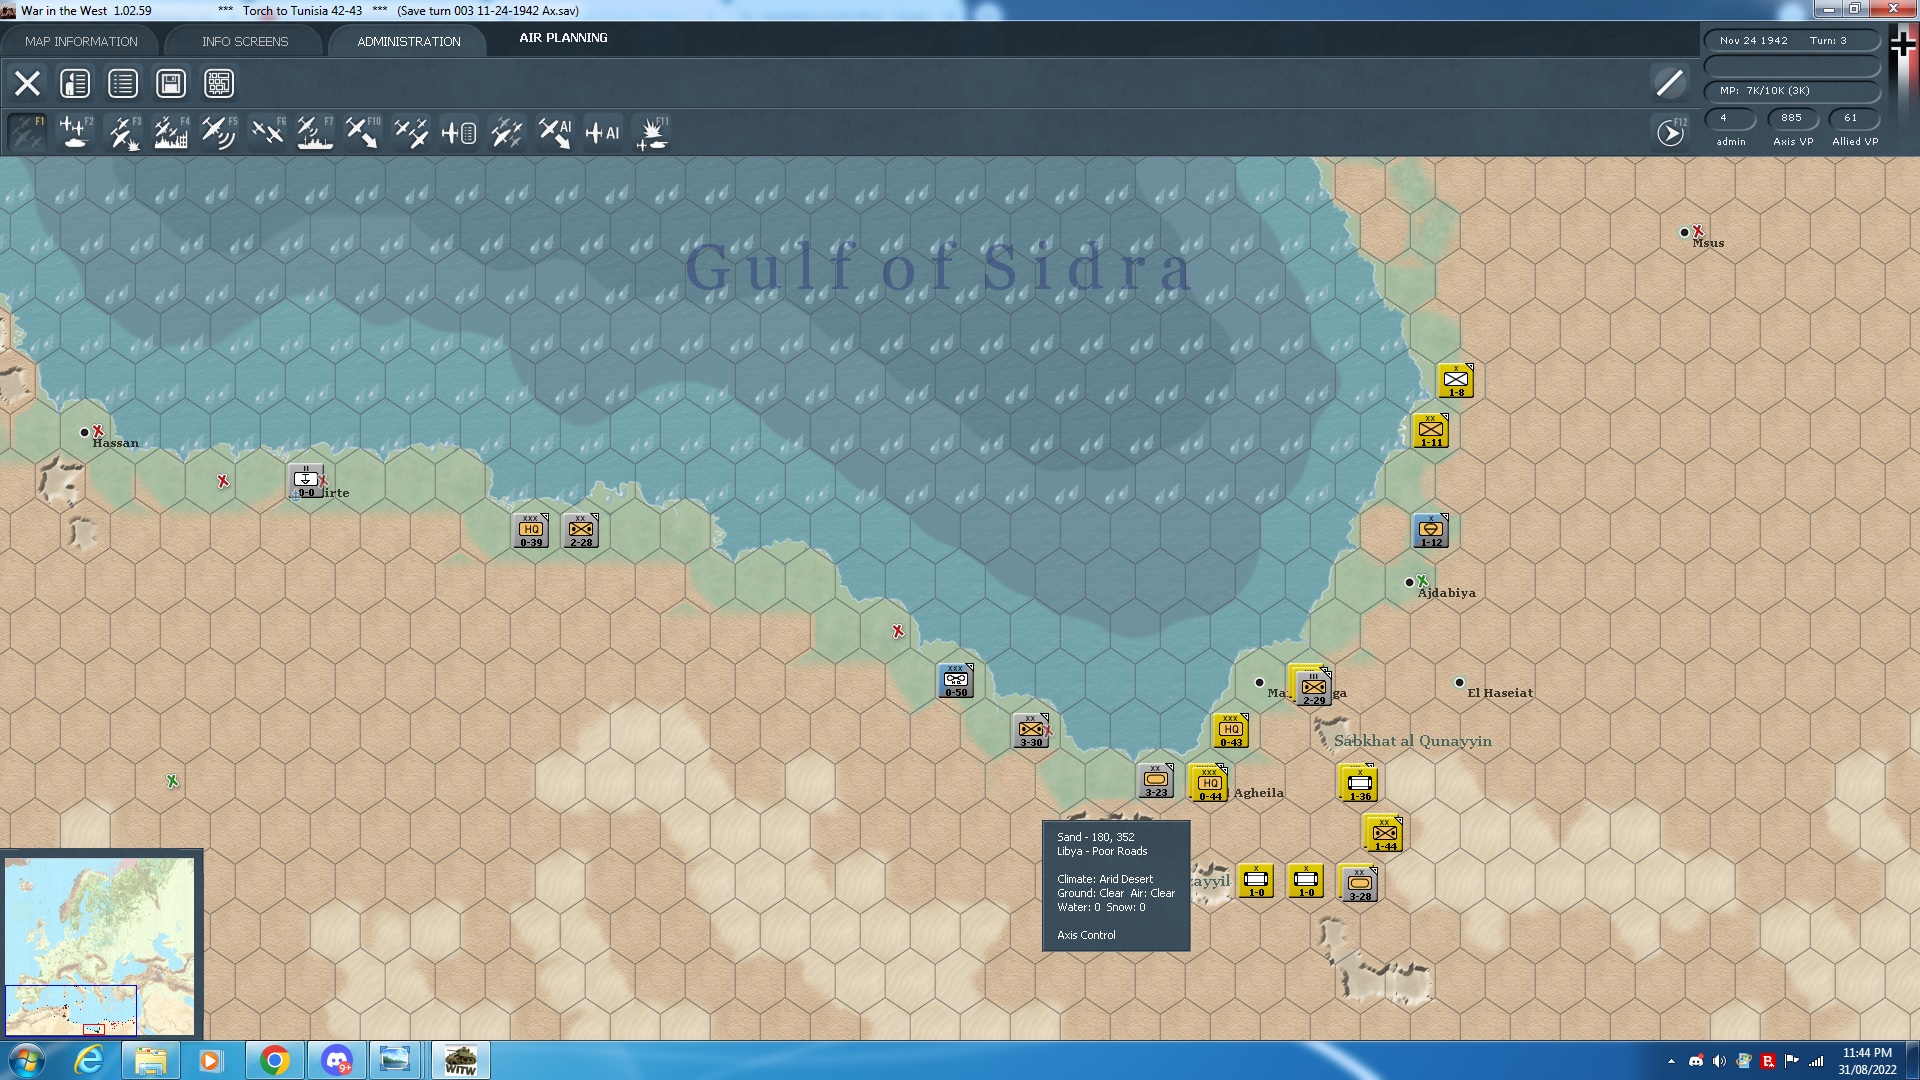Select the blue motorized unit 0-50
1920x1080 pixels.
pos(956,681)
